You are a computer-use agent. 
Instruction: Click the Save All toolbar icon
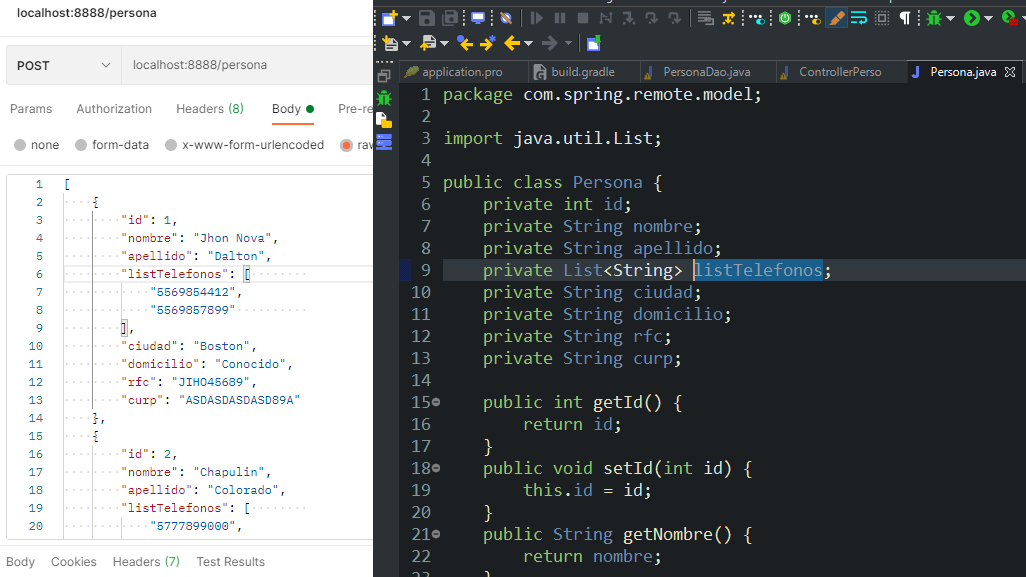(448, 18)
